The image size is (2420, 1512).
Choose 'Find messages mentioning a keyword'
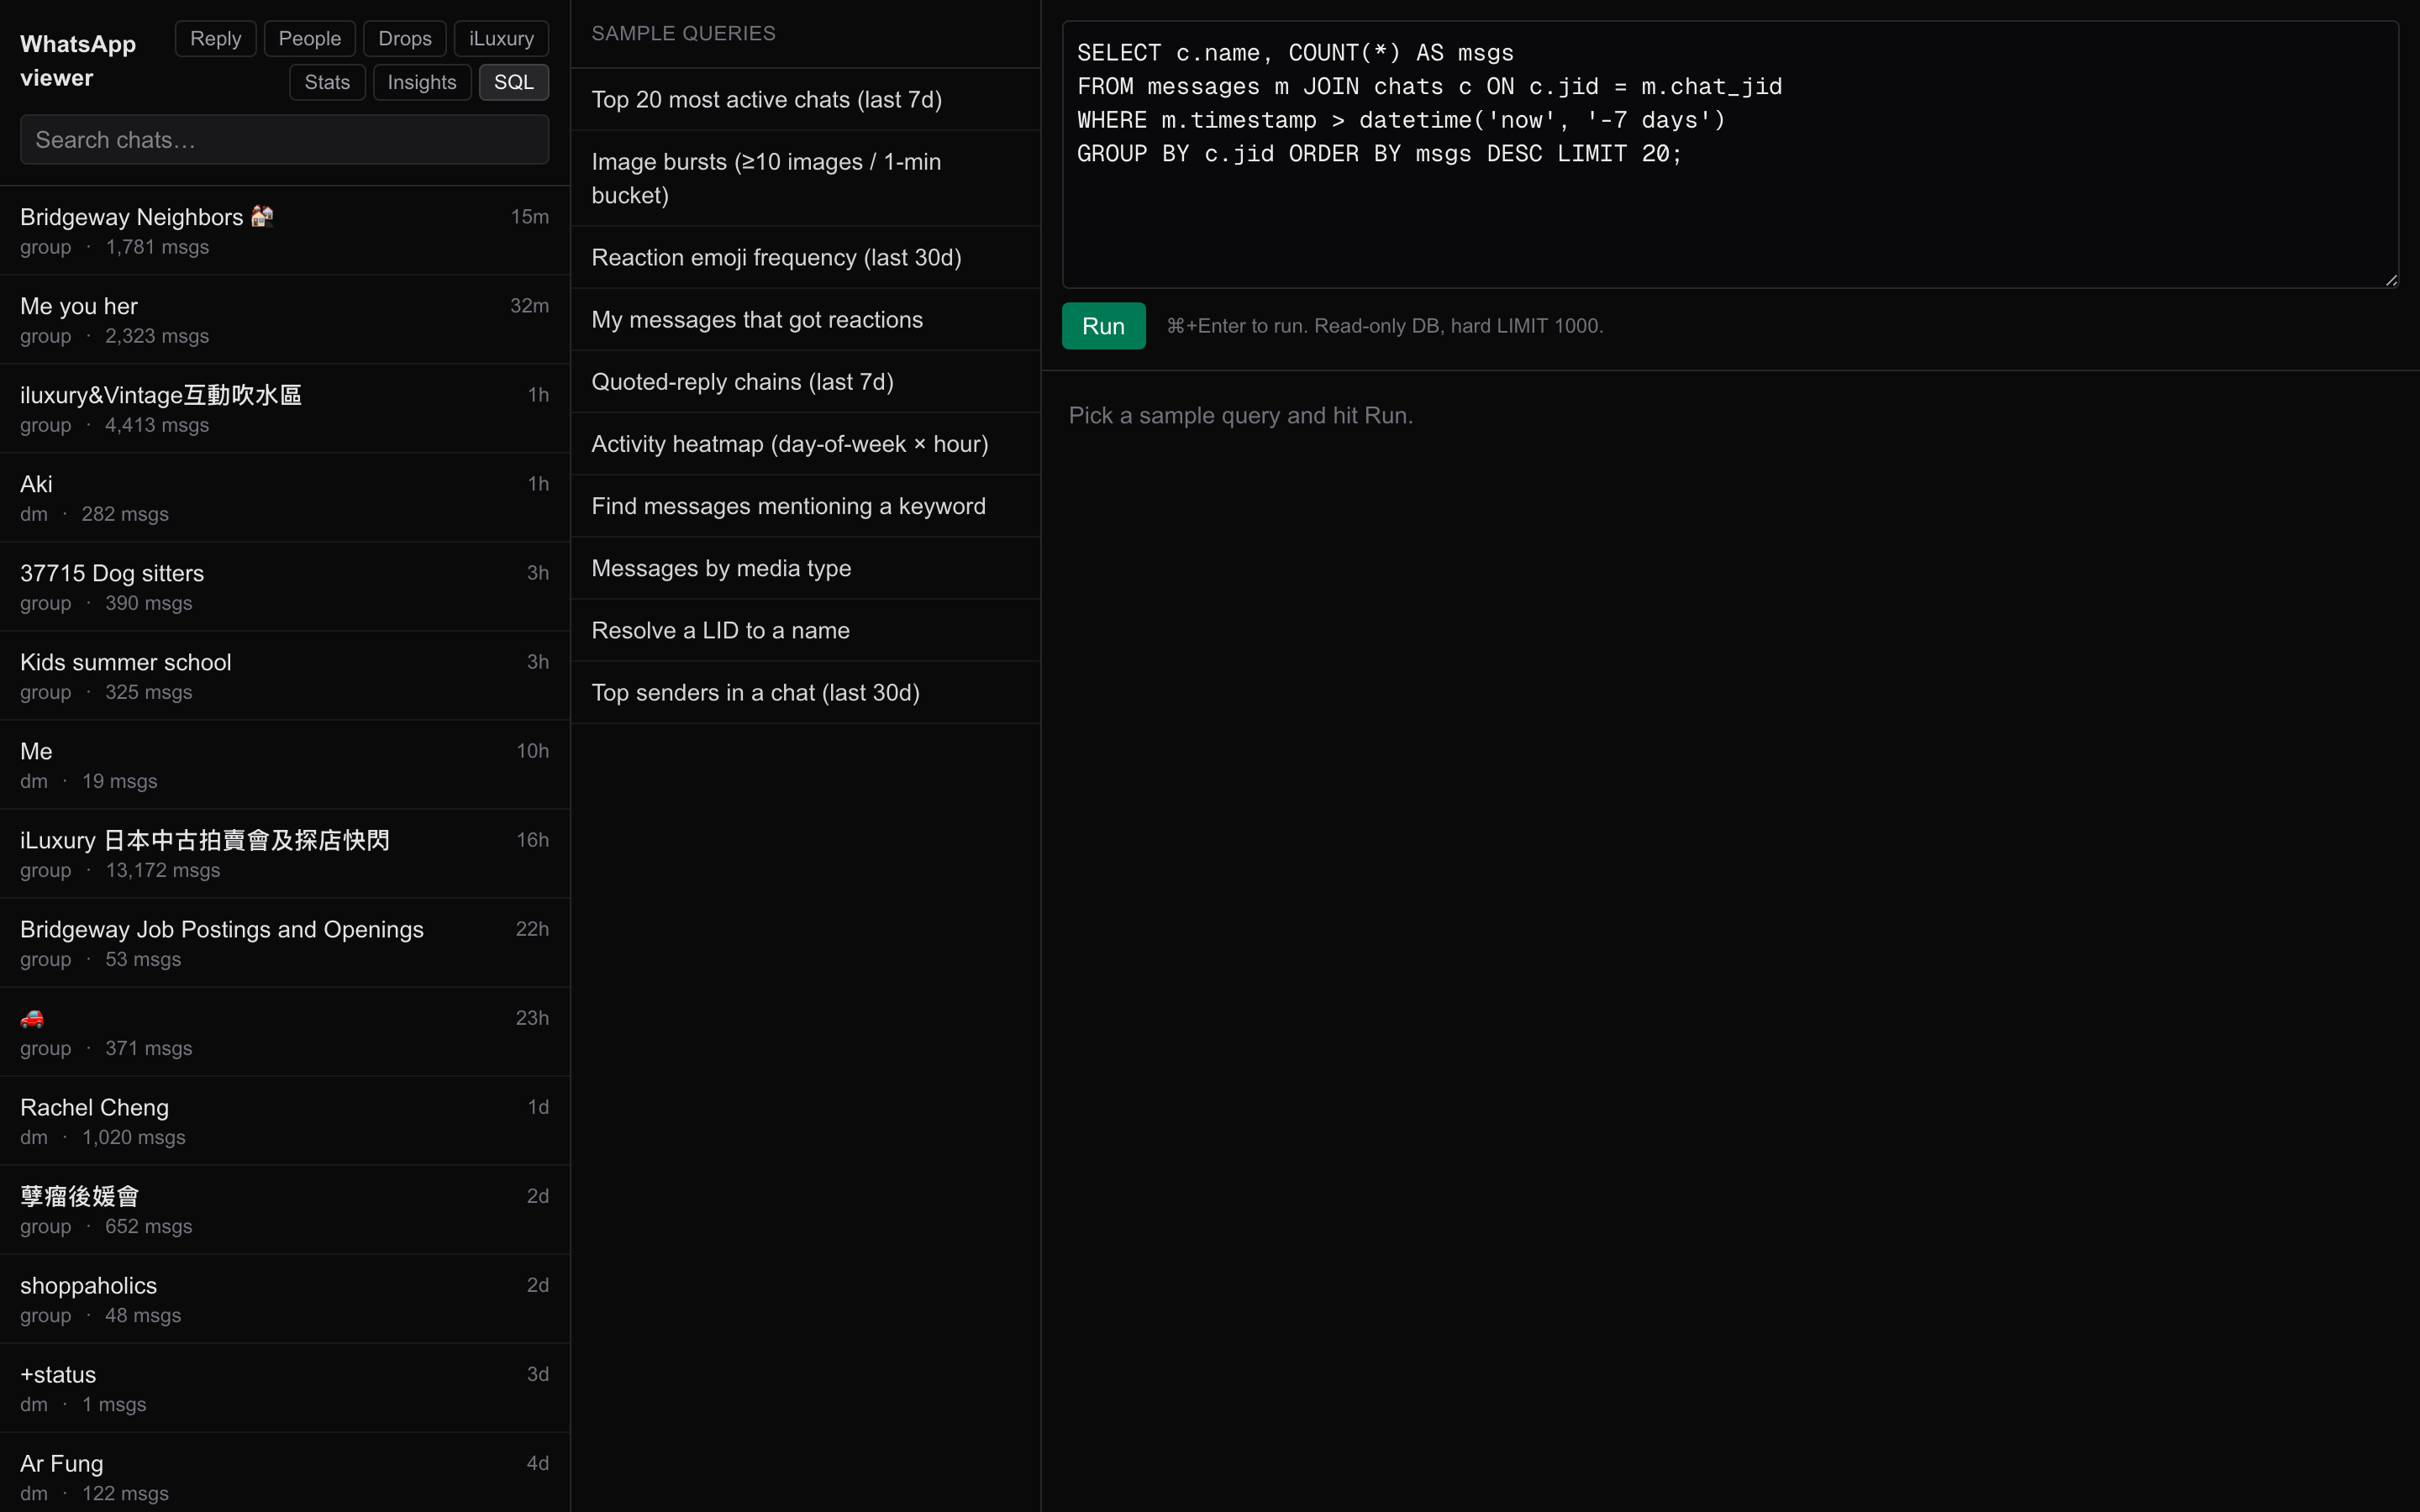click(805, 506)
